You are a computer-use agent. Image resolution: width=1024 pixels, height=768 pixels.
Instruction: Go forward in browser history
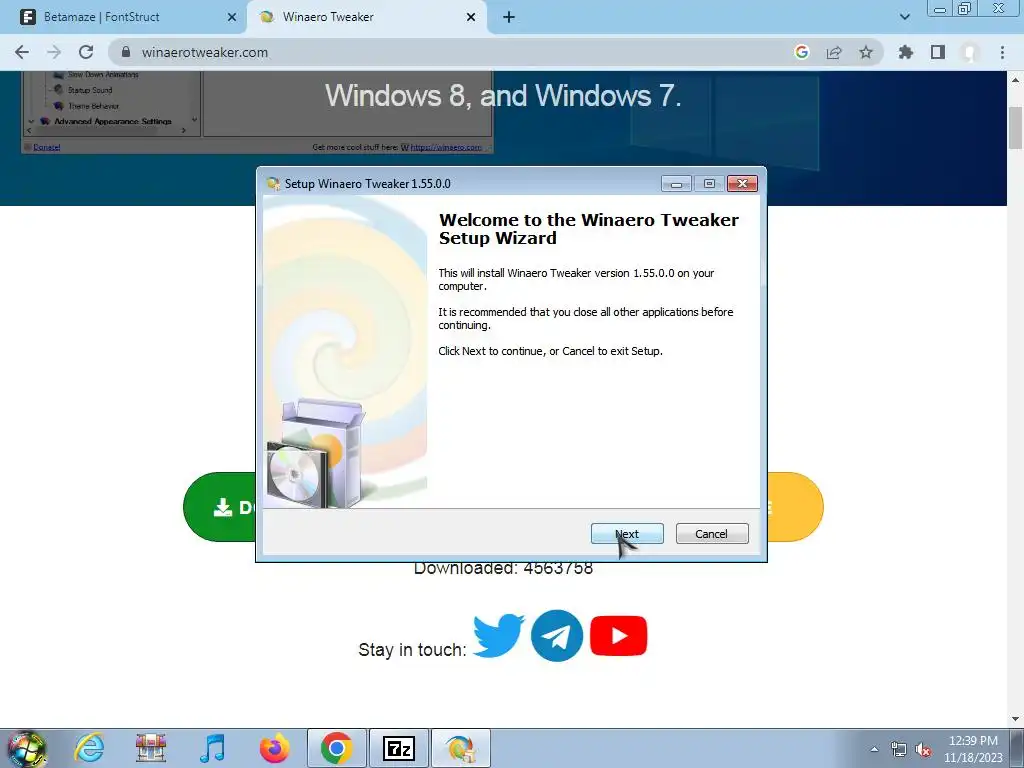[54, 52]
